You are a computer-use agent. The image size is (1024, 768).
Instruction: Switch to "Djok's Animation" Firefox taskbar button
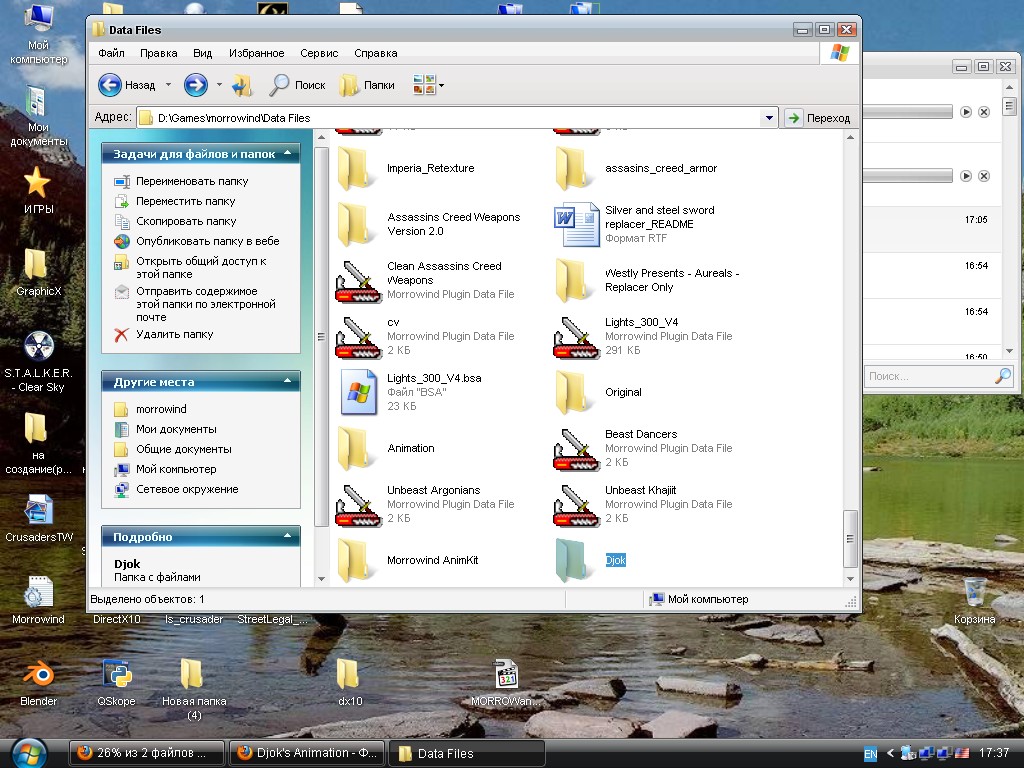[308, 753]
